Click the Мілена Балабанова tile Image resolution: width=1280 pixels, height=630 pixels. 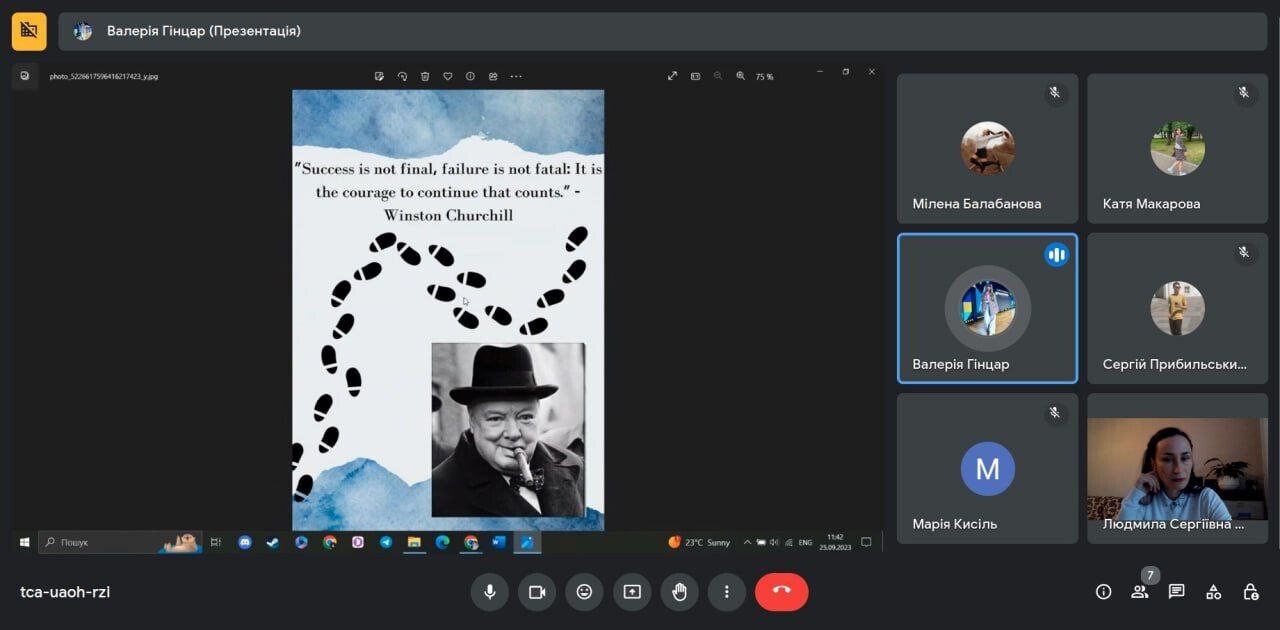pyautogui.click(x=987, y=148)
